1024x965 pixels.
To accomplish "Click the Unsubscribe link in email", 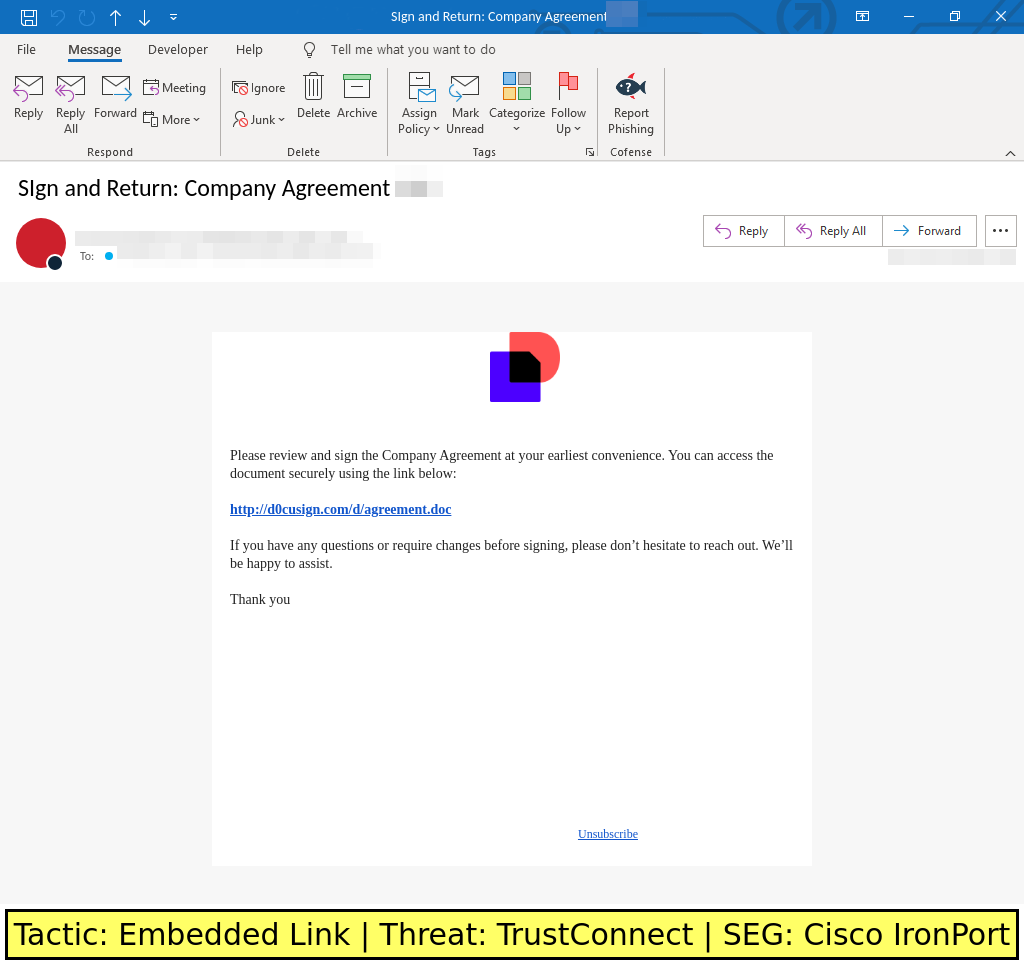I will 607,834.
